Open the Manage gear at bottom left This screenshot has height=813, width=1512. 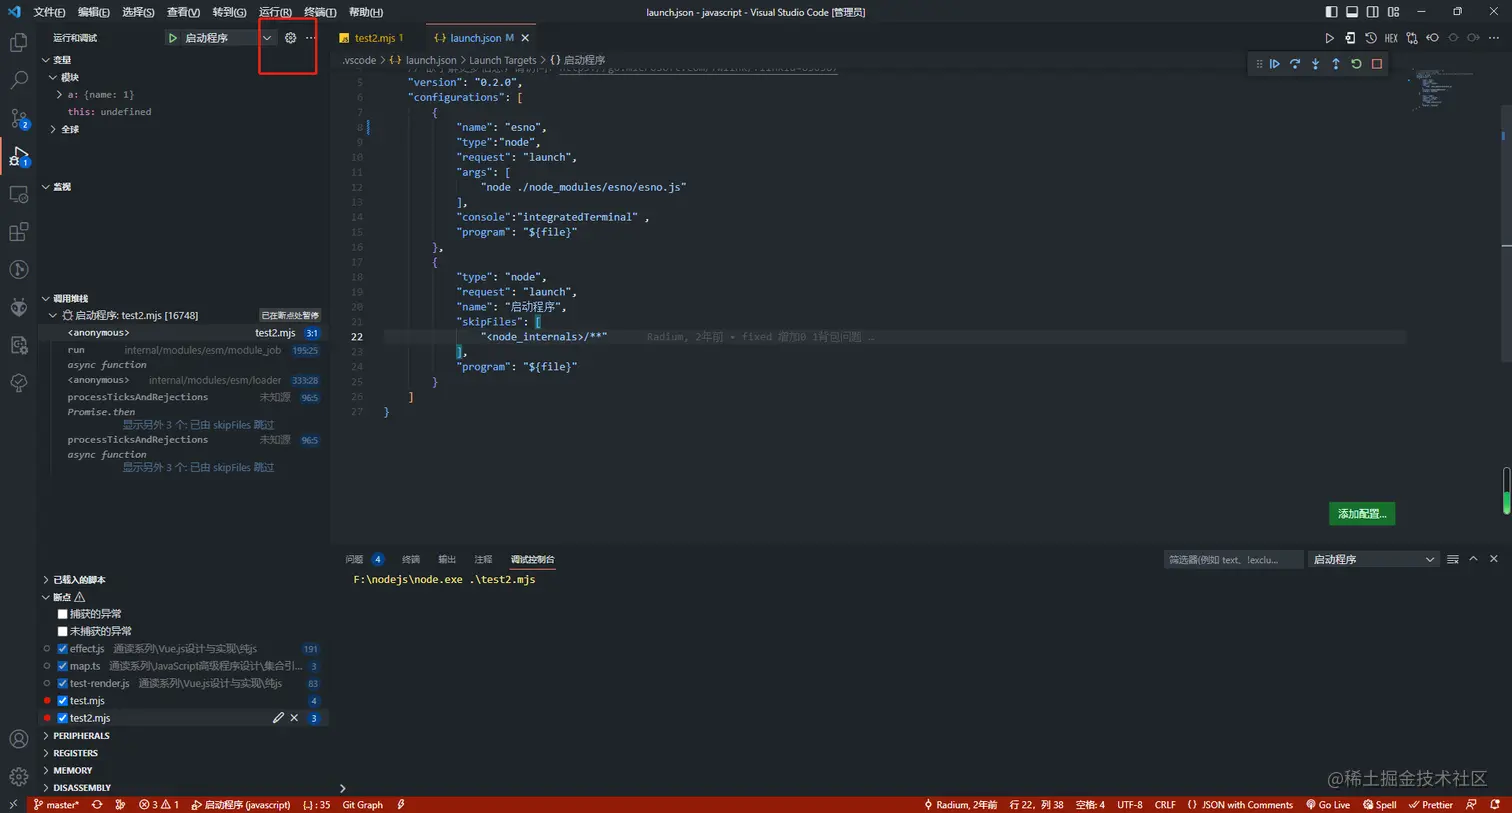(18, 777)
